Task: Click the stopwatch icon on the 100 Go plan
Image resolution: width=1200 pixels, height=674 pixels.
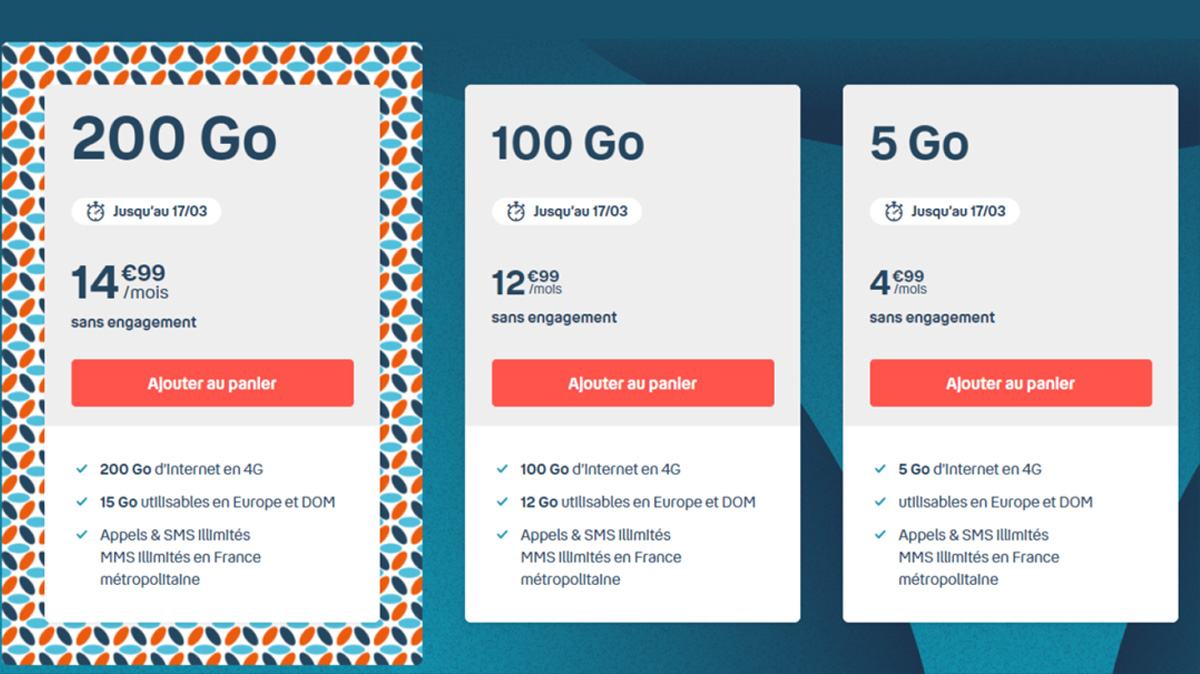Action: [x=516, y=211]
